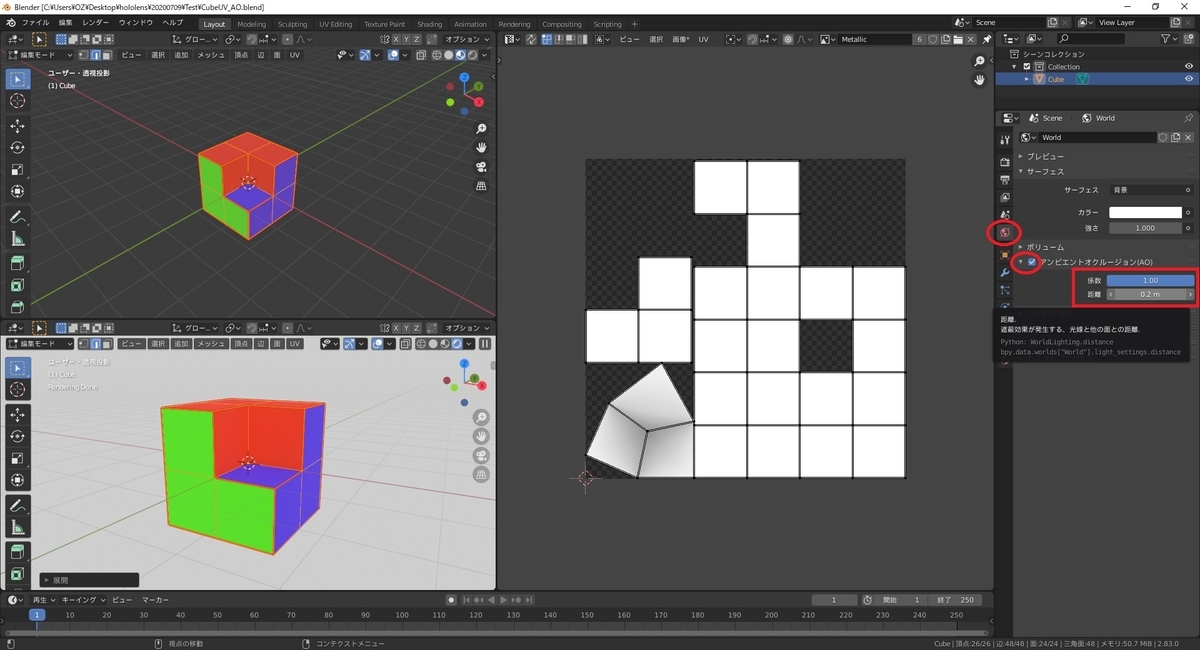The image size is (1200, 650).
Task: Enable the Ambient Occlusion checkbox
Action: [x=1032, y=262]
